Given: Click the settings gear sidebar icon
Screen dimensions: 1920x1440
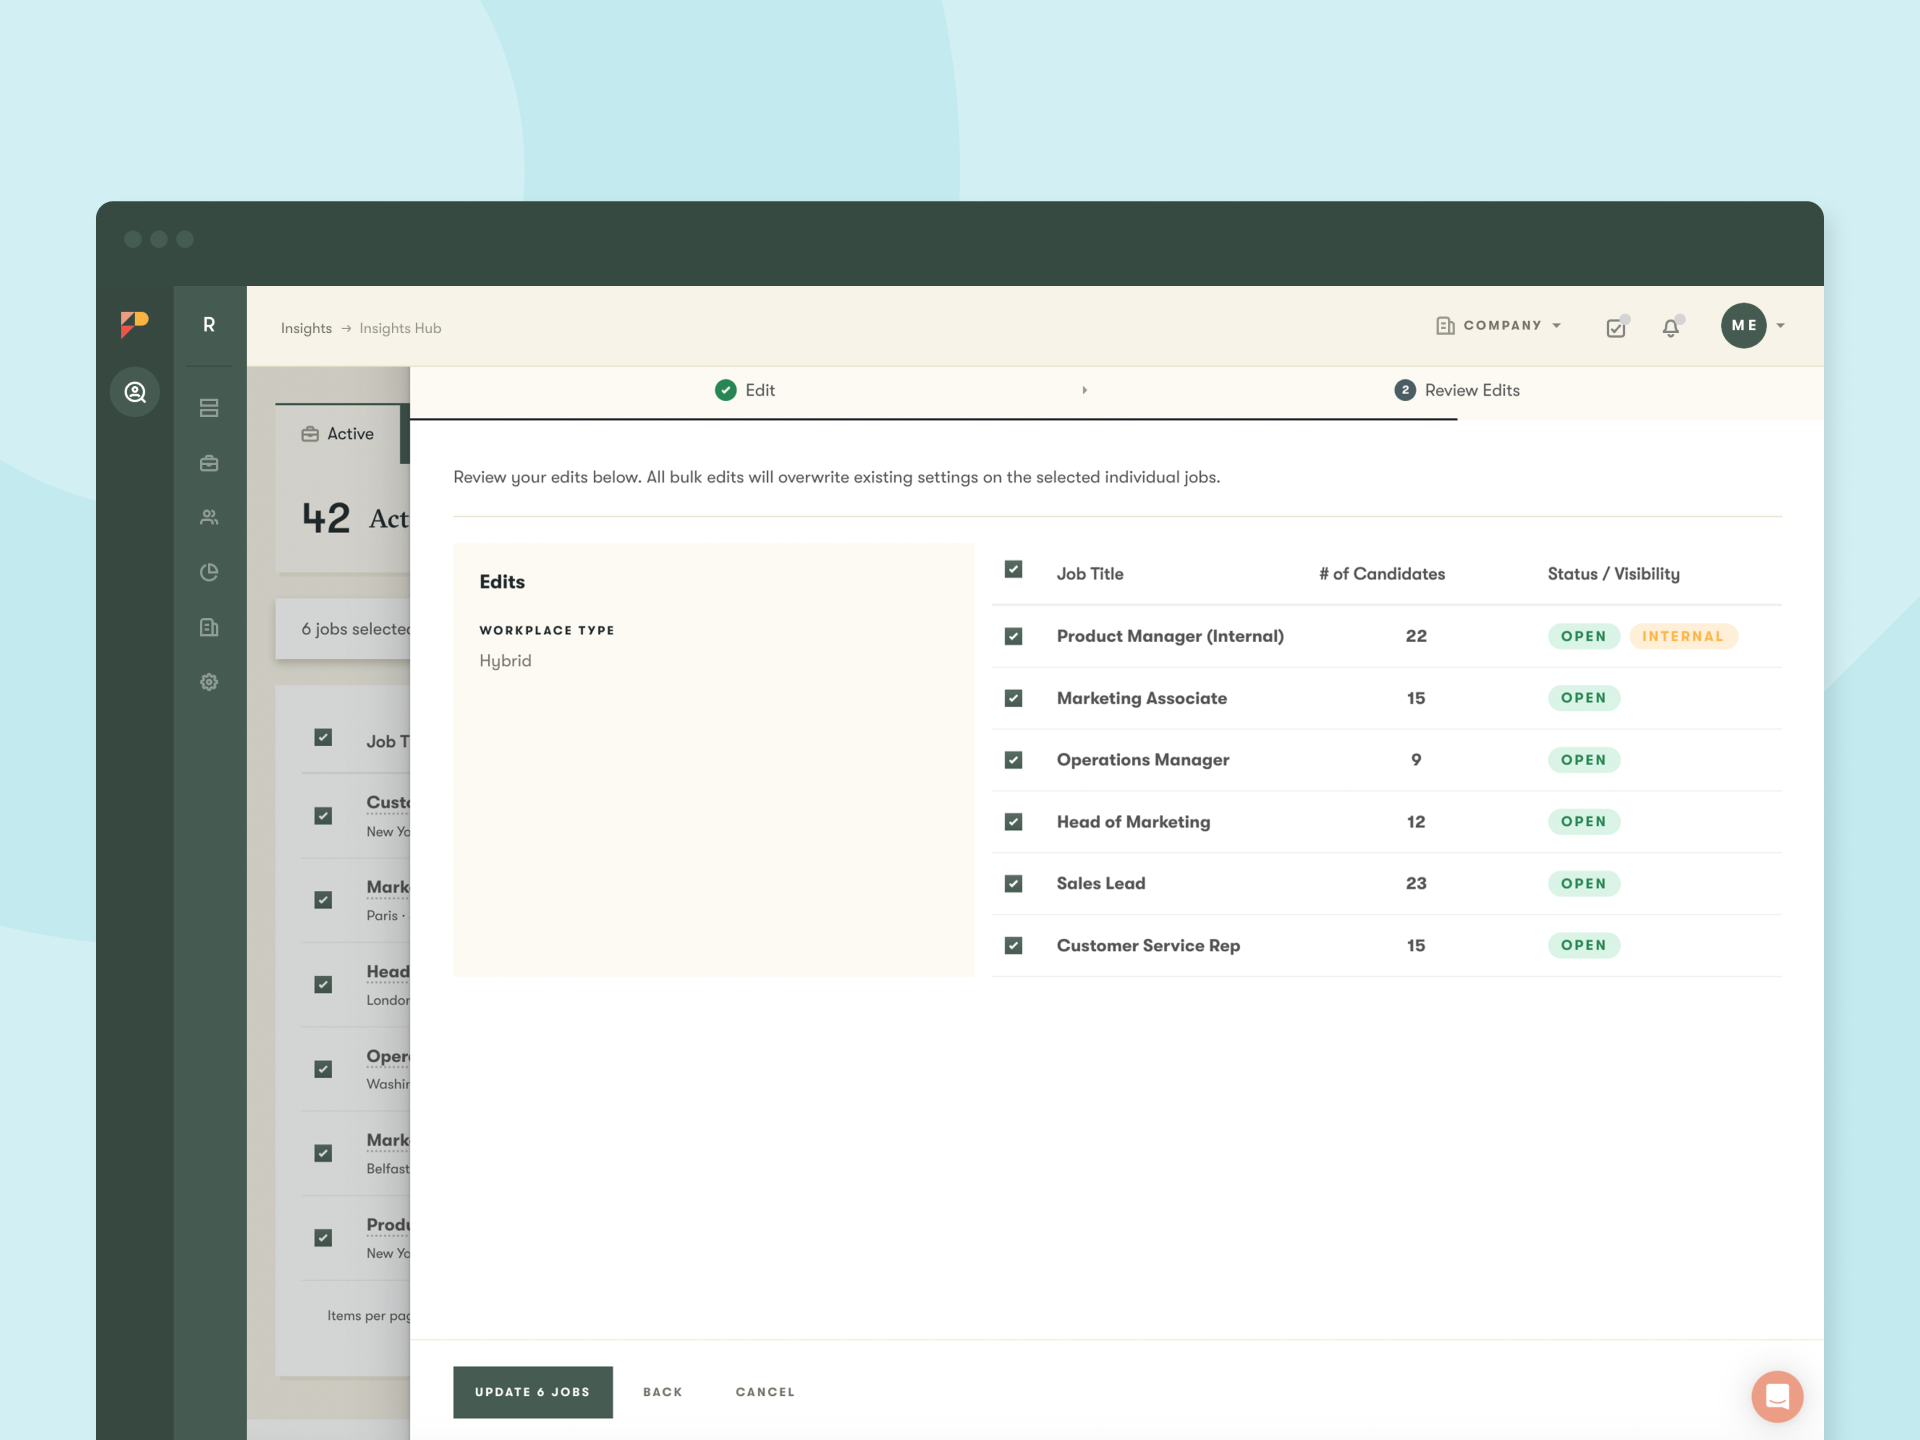Looking at the screenshot, I should [x=209, y=682].
